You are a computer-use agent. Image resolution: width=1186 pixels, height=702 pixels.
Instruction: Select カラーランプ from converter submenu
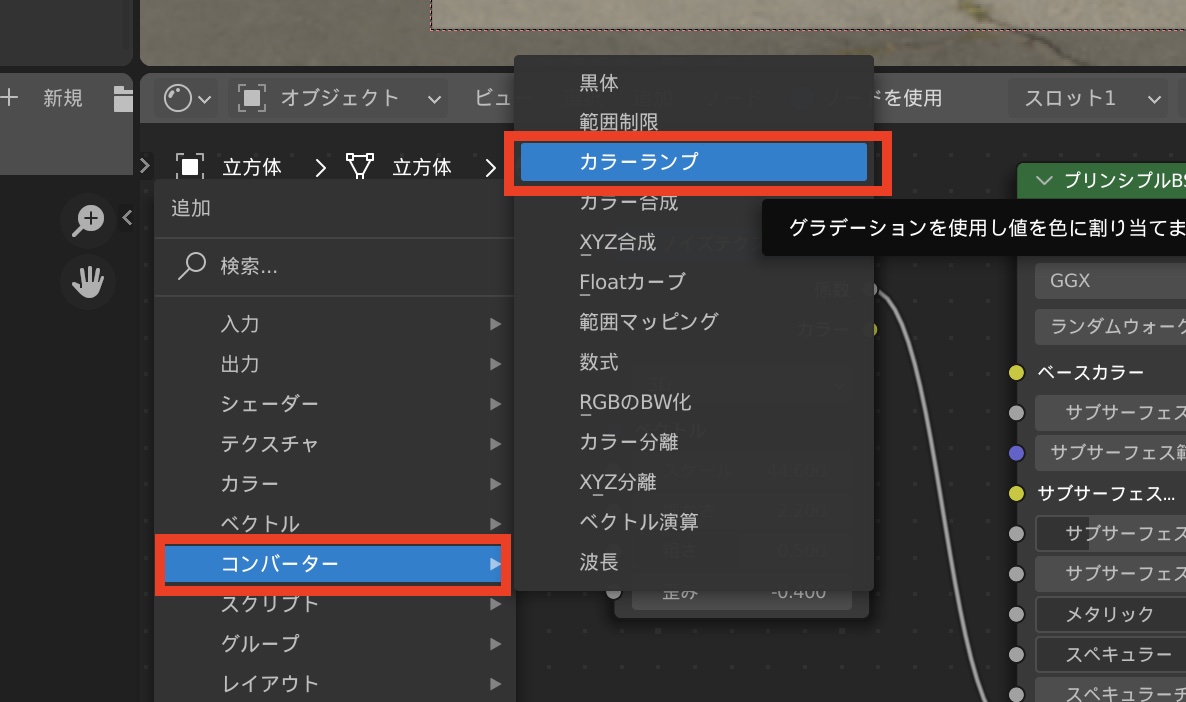pos(694,162)
